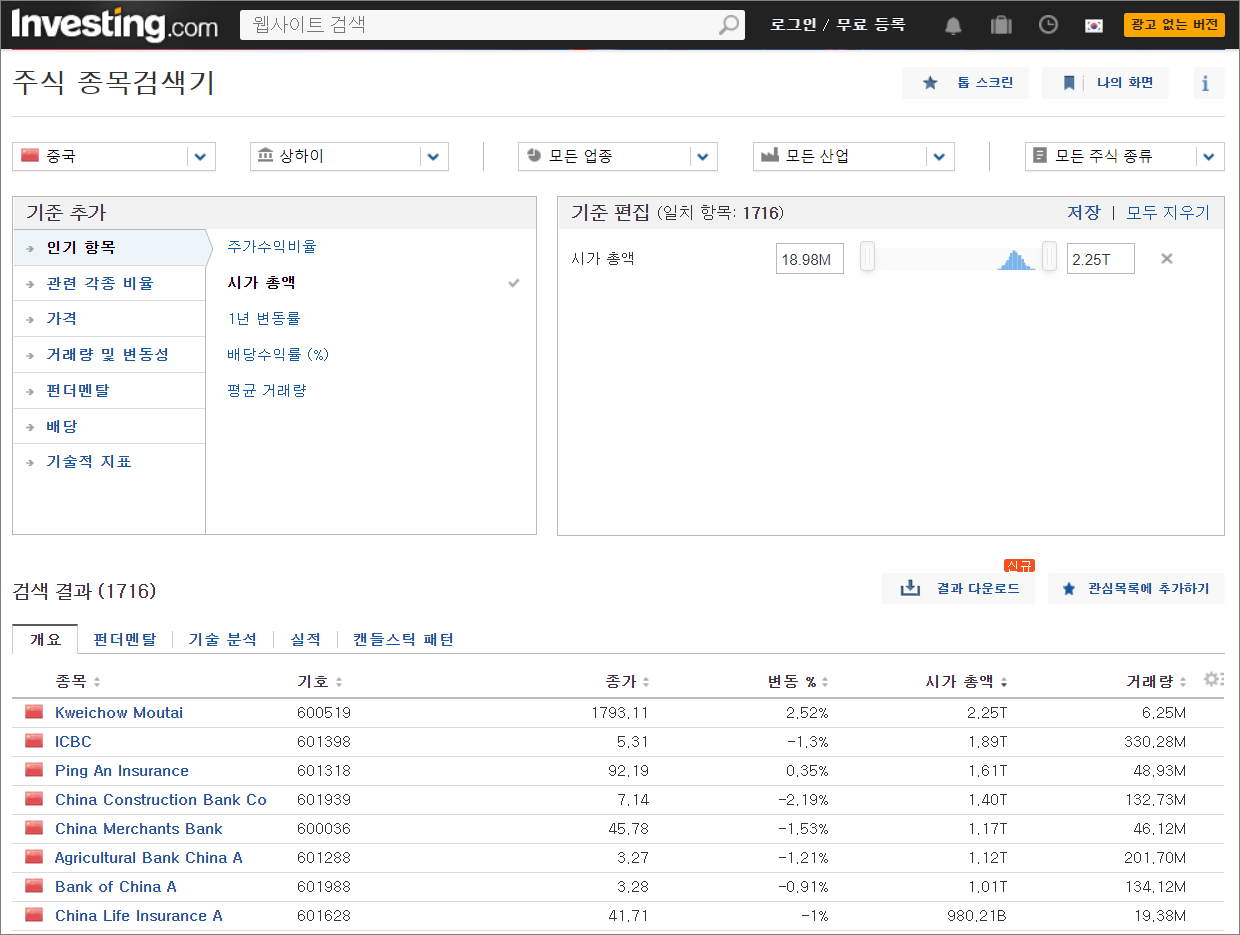Click the search magnifier icon
1240x935 pixels.
pyautogui.click(x=729, y=25)
